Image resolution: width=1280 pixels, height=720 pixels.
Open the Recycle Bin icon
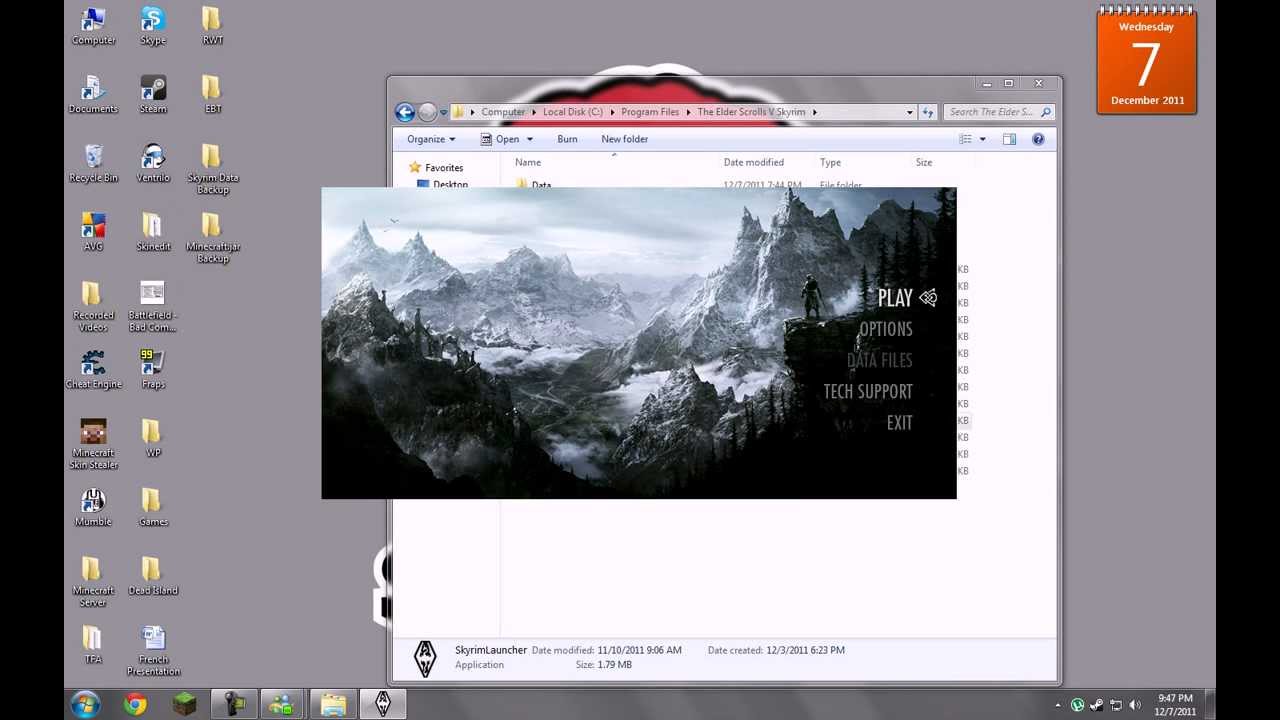click(93, 164)
